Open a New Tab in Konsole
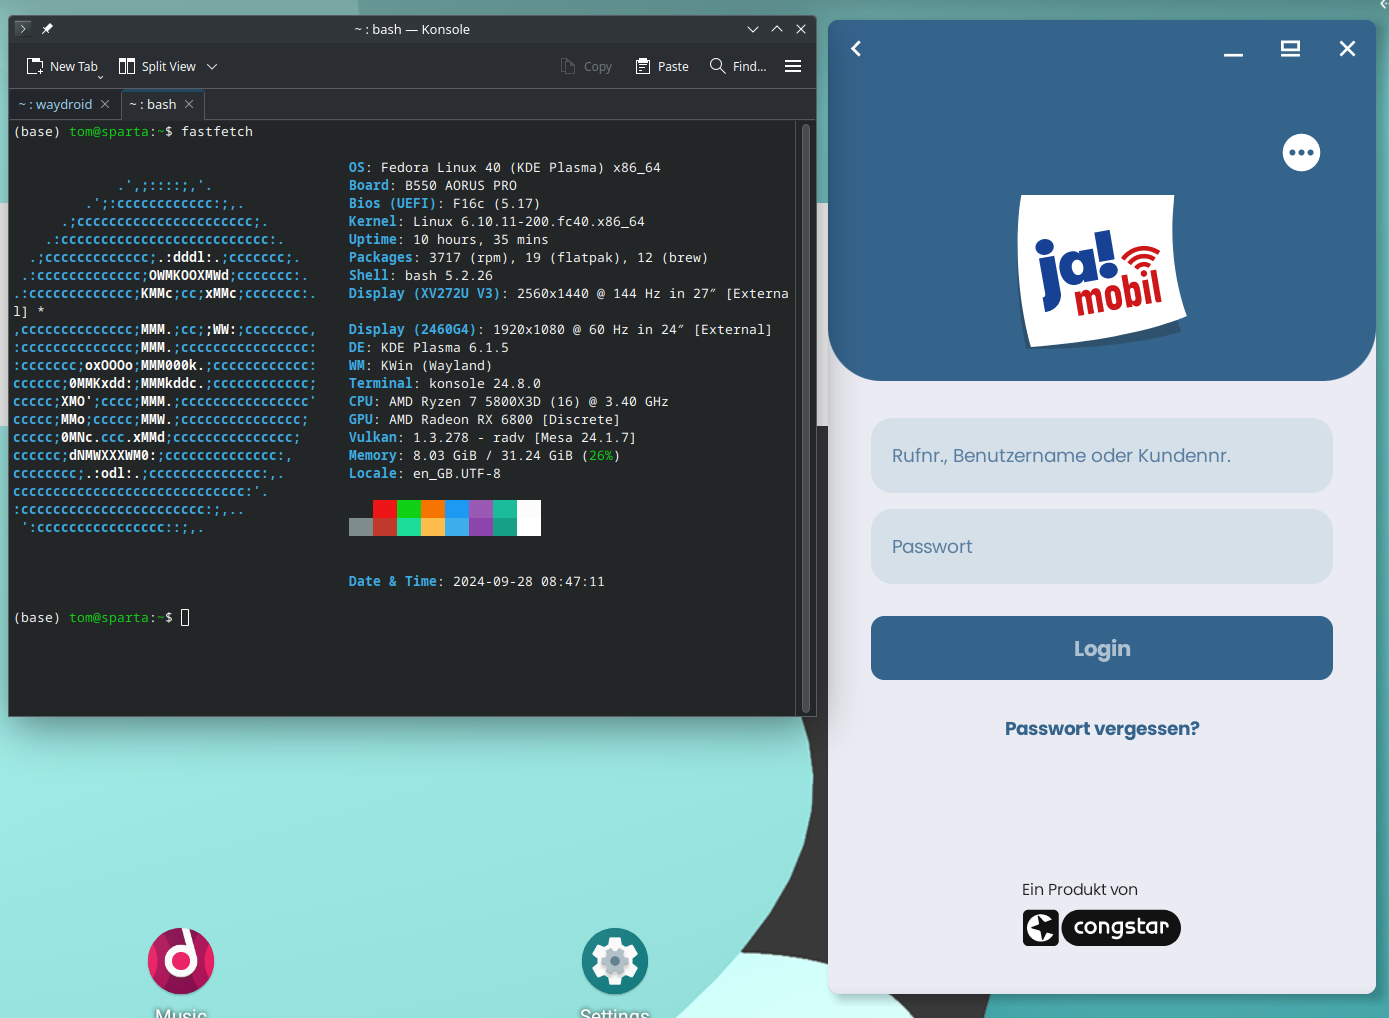This screenshot has width=1389, height=1018. coord(62,67)
